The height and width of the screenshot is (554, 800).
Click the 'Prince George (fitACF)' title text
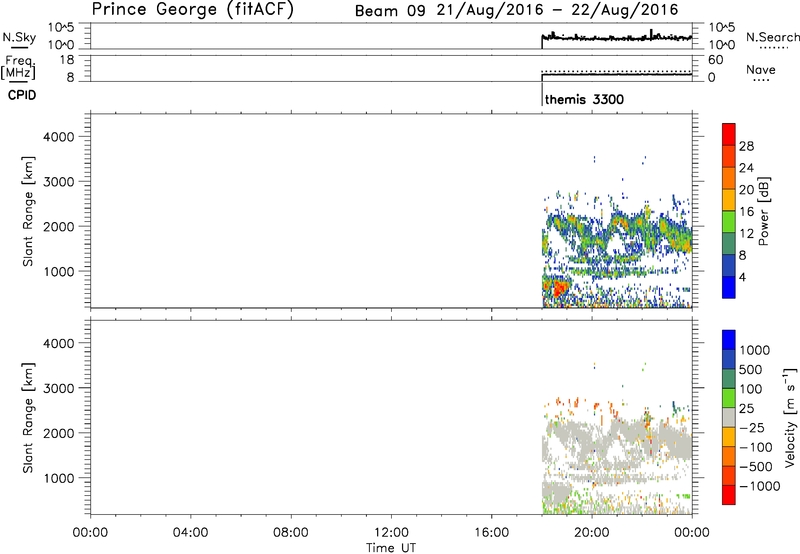(192, 9)
